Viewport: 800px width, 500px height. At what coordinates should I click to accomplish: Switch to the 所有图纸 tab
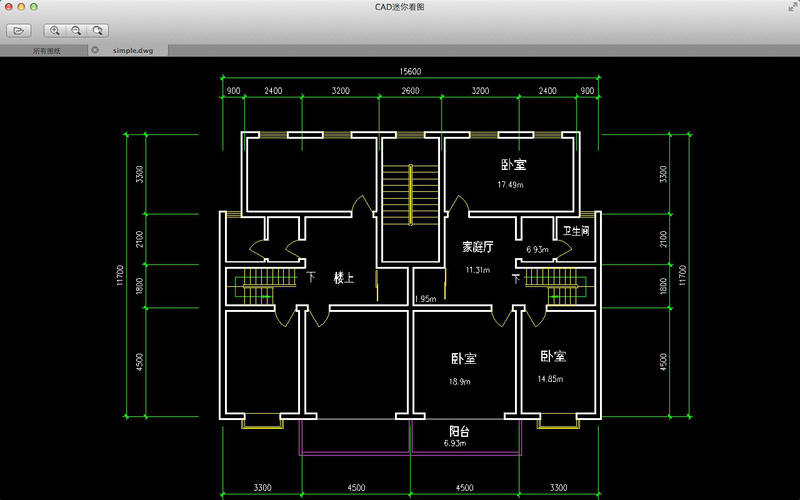(x=46, y=50)
